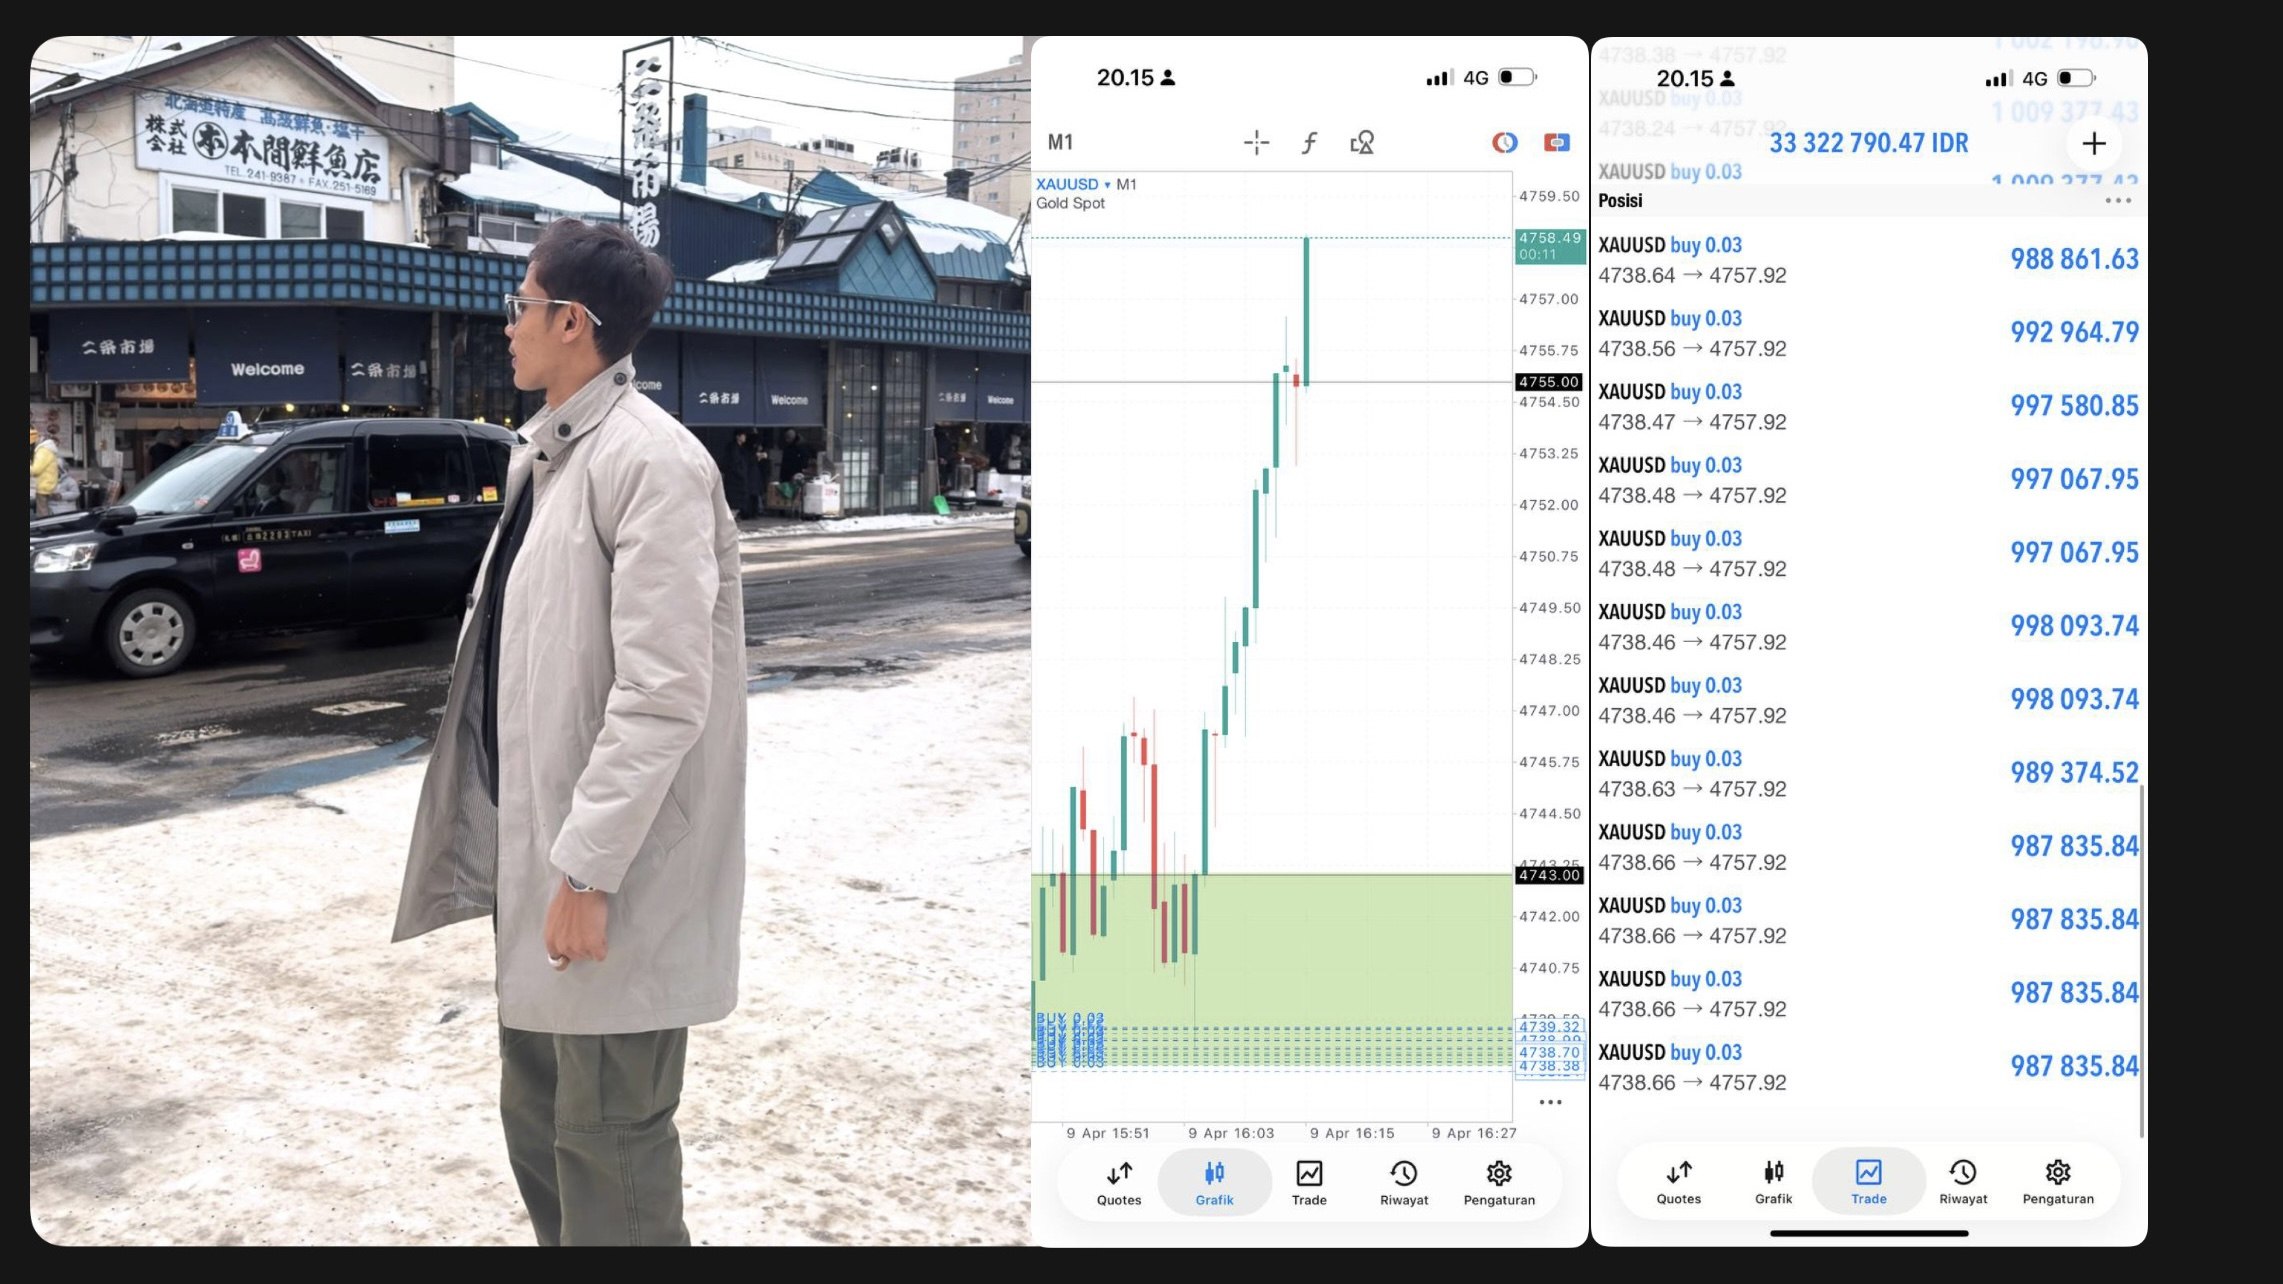Open Grafik tab in Trade screen
2283x1284 pixels.
pos(1773,1182)
